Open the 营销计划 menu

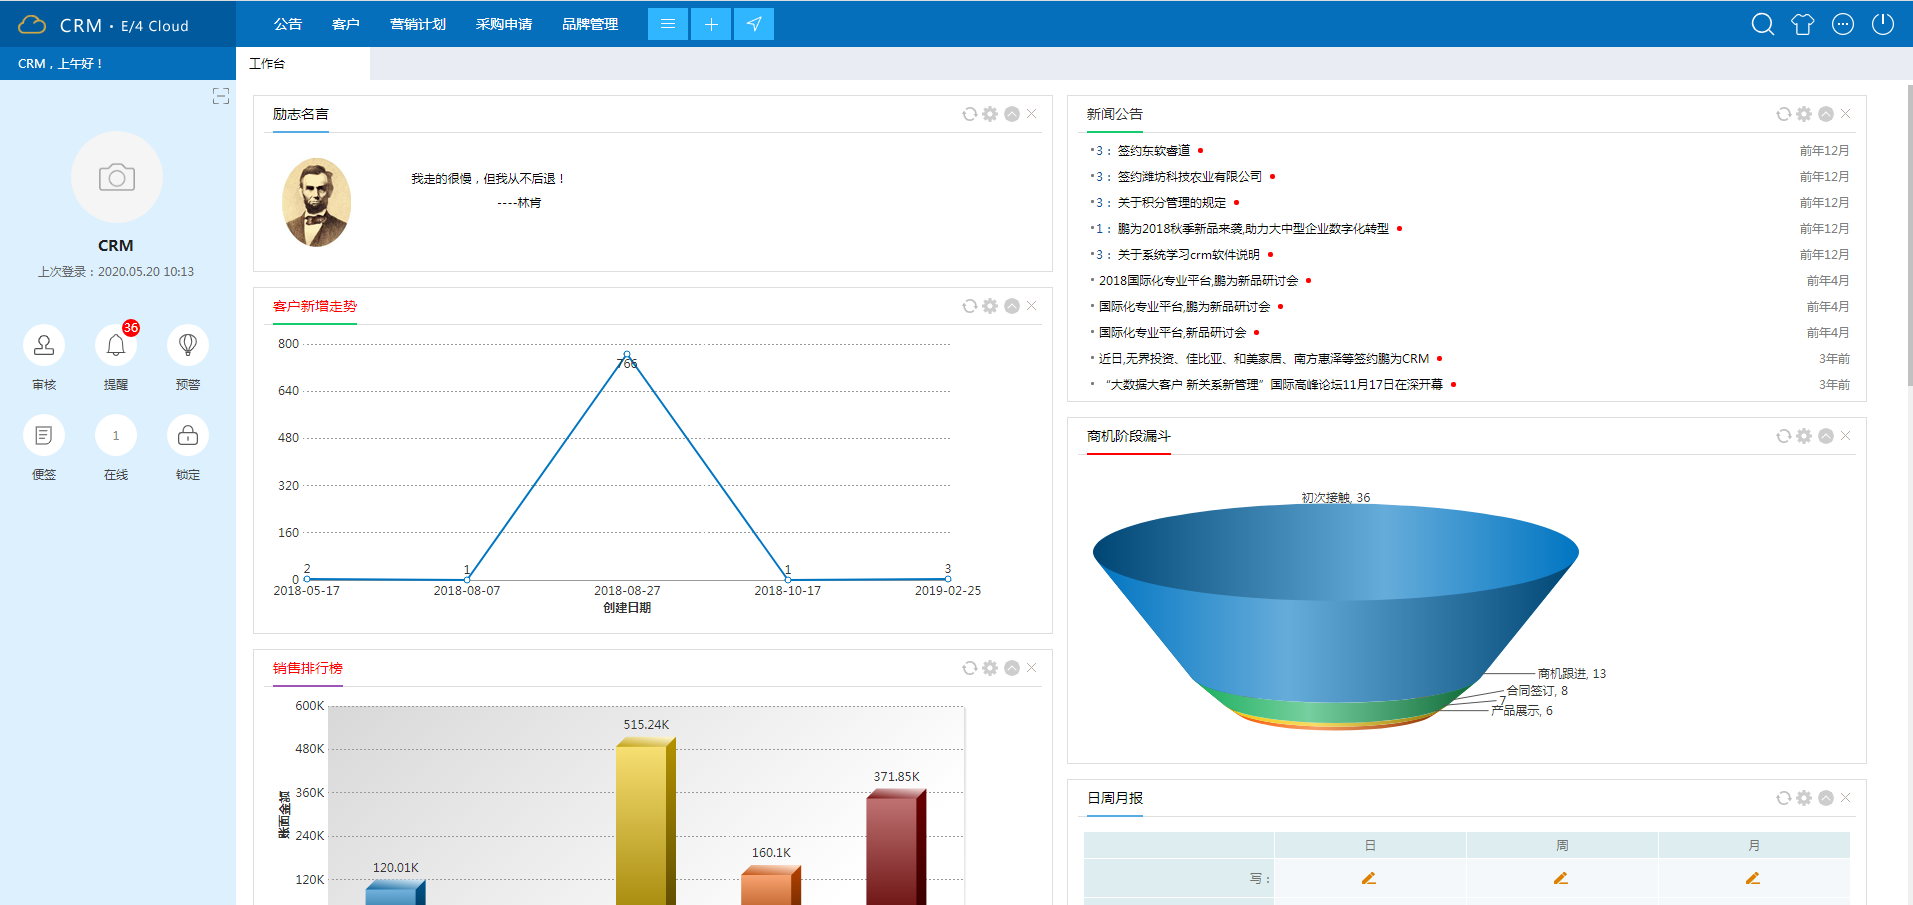point(418,24)
